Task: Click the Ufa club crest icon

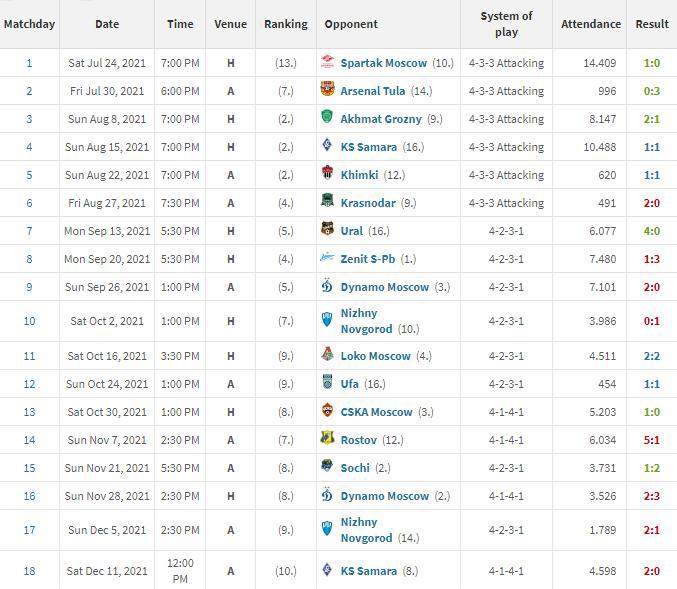Action: (328, 384)
